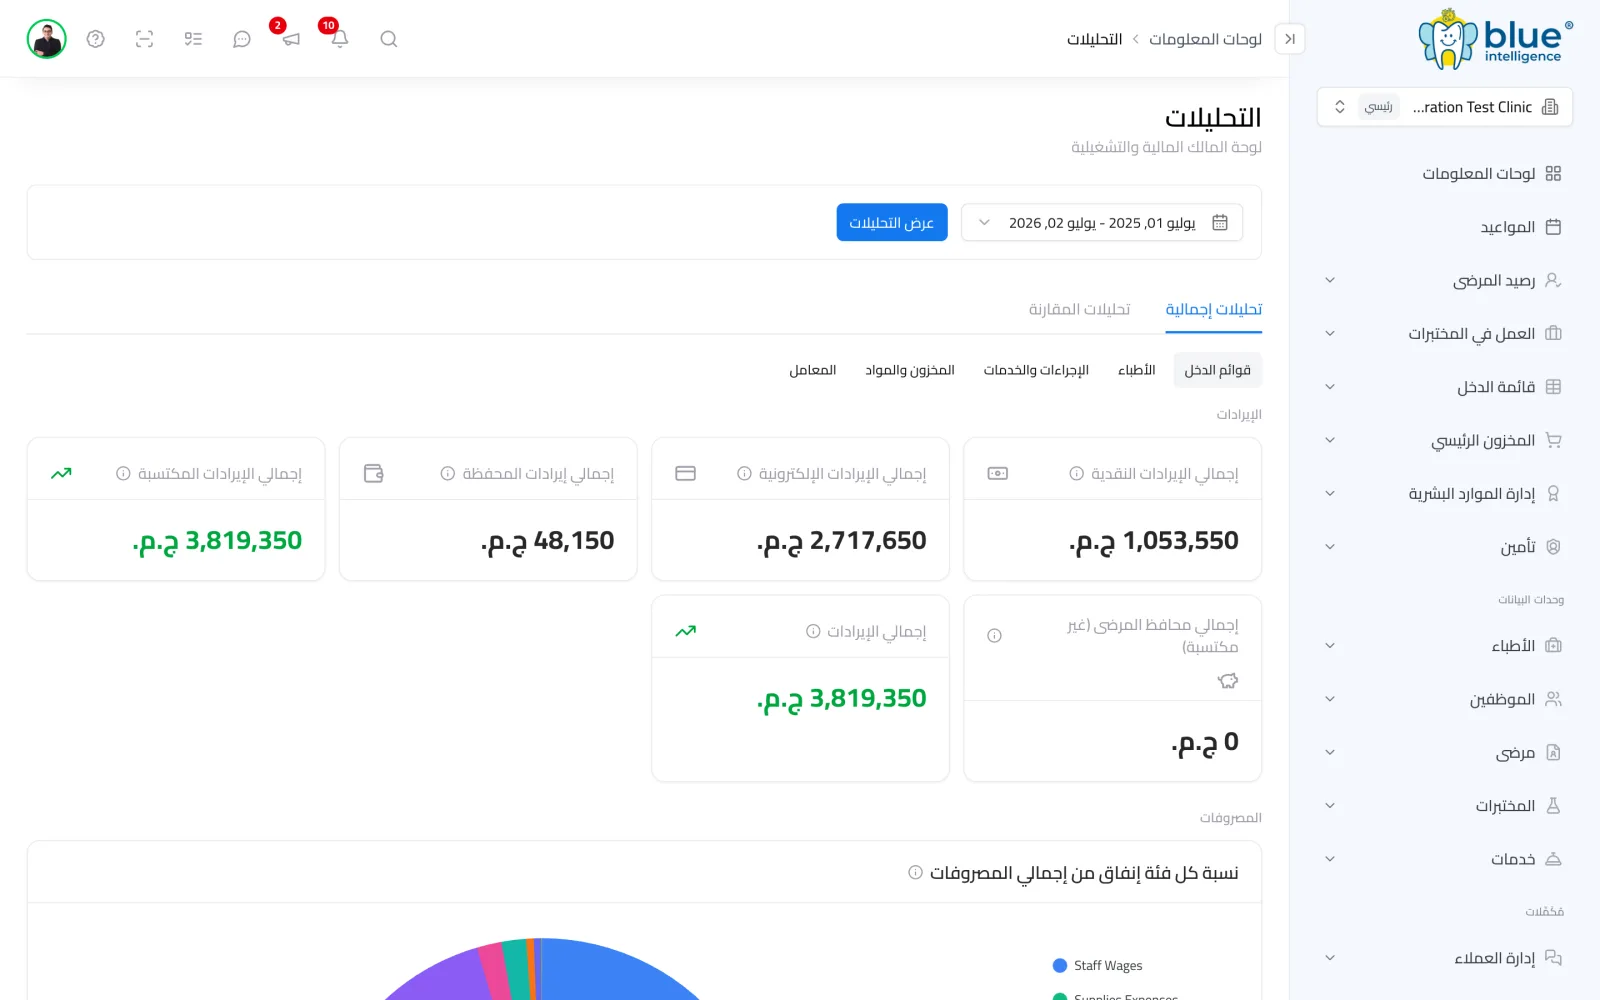Click the credit card icon
This screenshot has height=1000, width=1600.
click(686, 474)
